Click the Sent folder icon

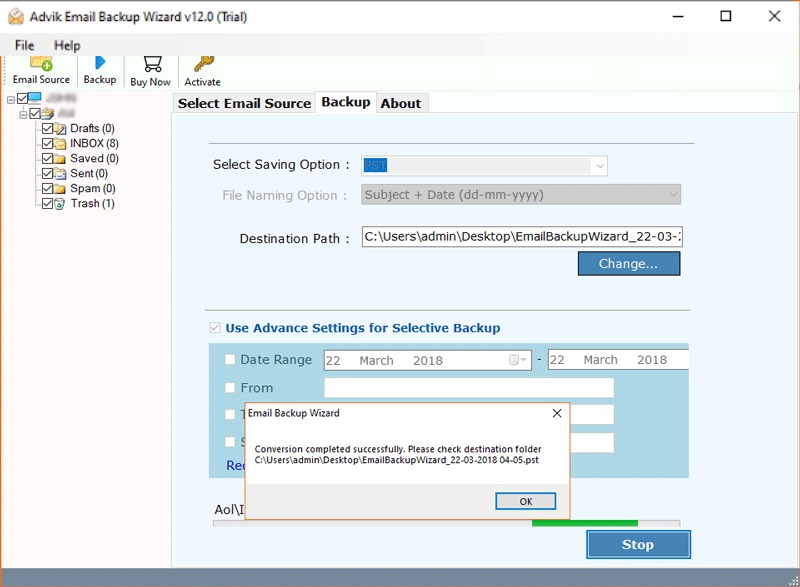[x=60, y=174]
